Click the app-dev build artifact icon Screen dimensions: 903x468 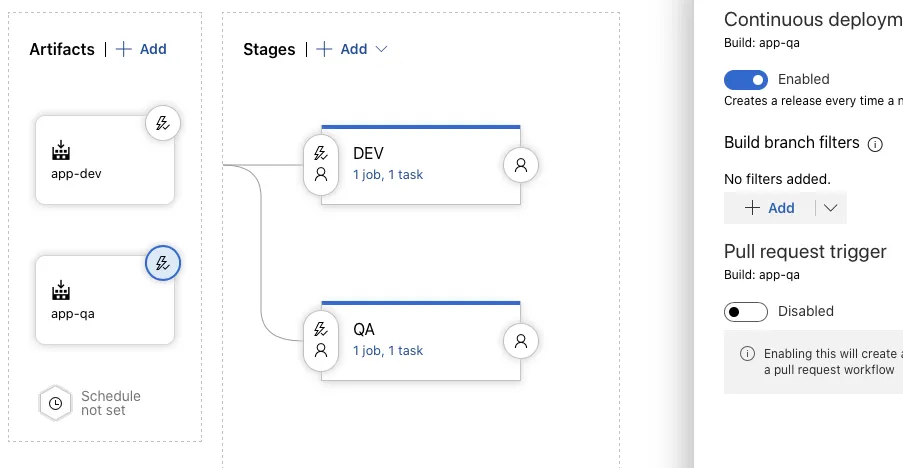[x=62, y=151]
